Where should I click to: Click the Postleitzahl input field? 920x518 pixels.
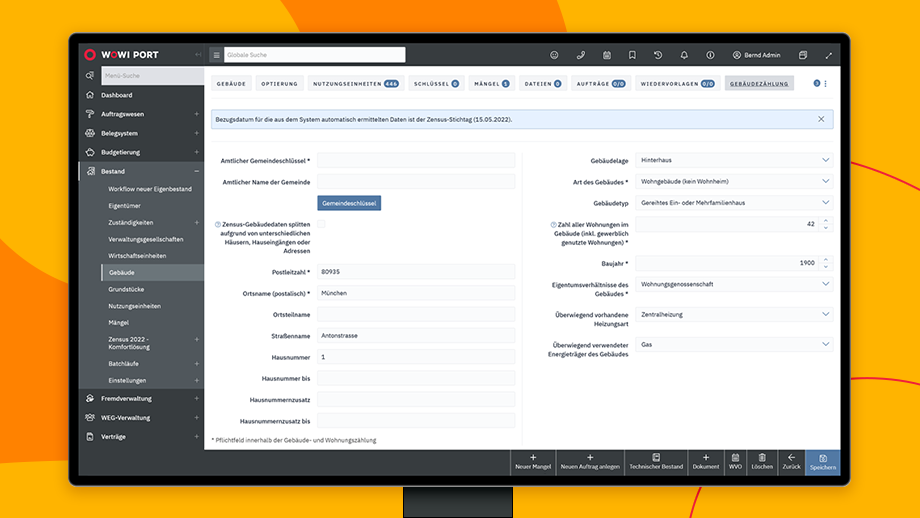pos(415,271)
